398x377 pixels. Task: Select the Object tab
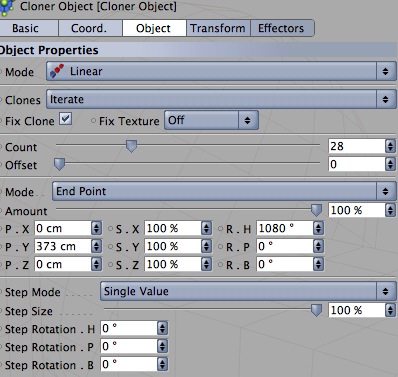click(x=154, y=28)
